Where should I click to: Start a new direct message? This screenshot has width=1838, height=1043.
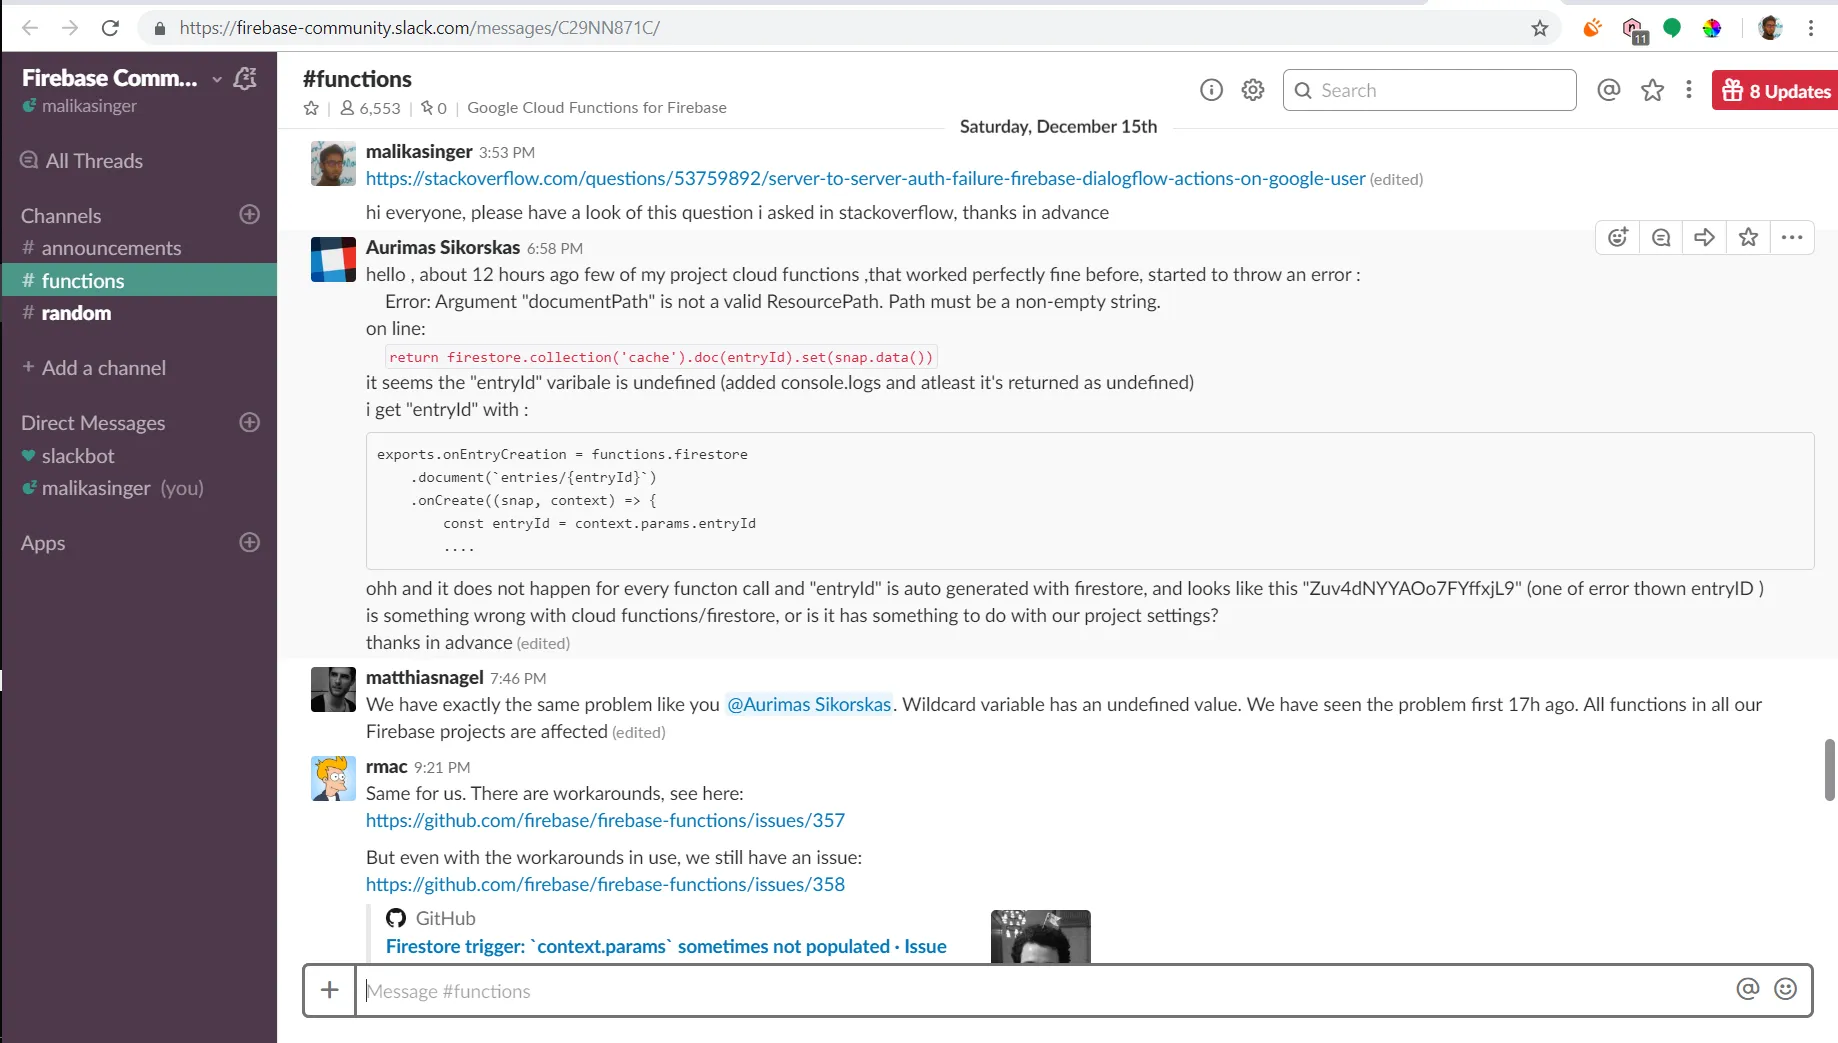[x=250, y=422]
